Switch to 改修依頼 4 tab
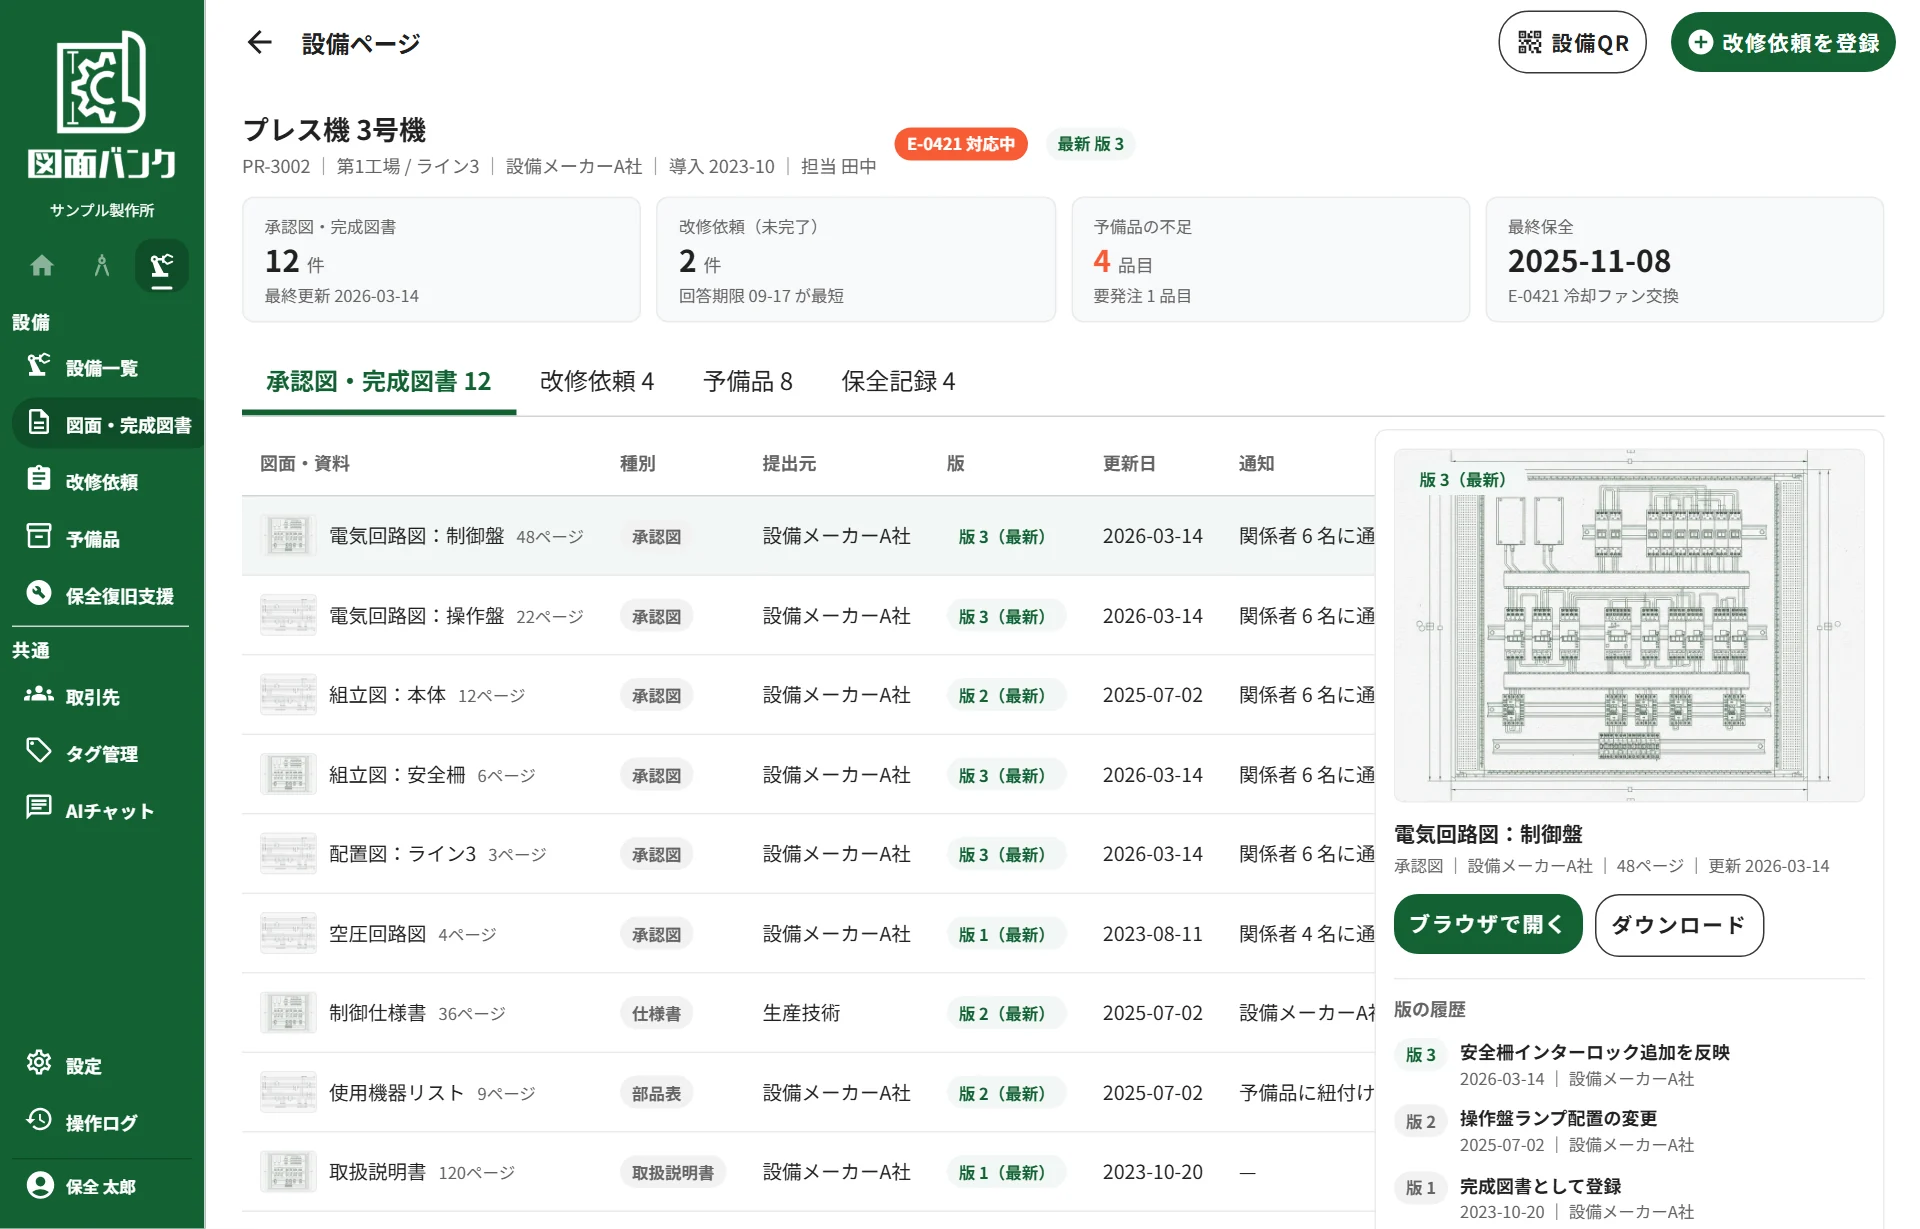 pyautogui.click(x=597, y=382)
